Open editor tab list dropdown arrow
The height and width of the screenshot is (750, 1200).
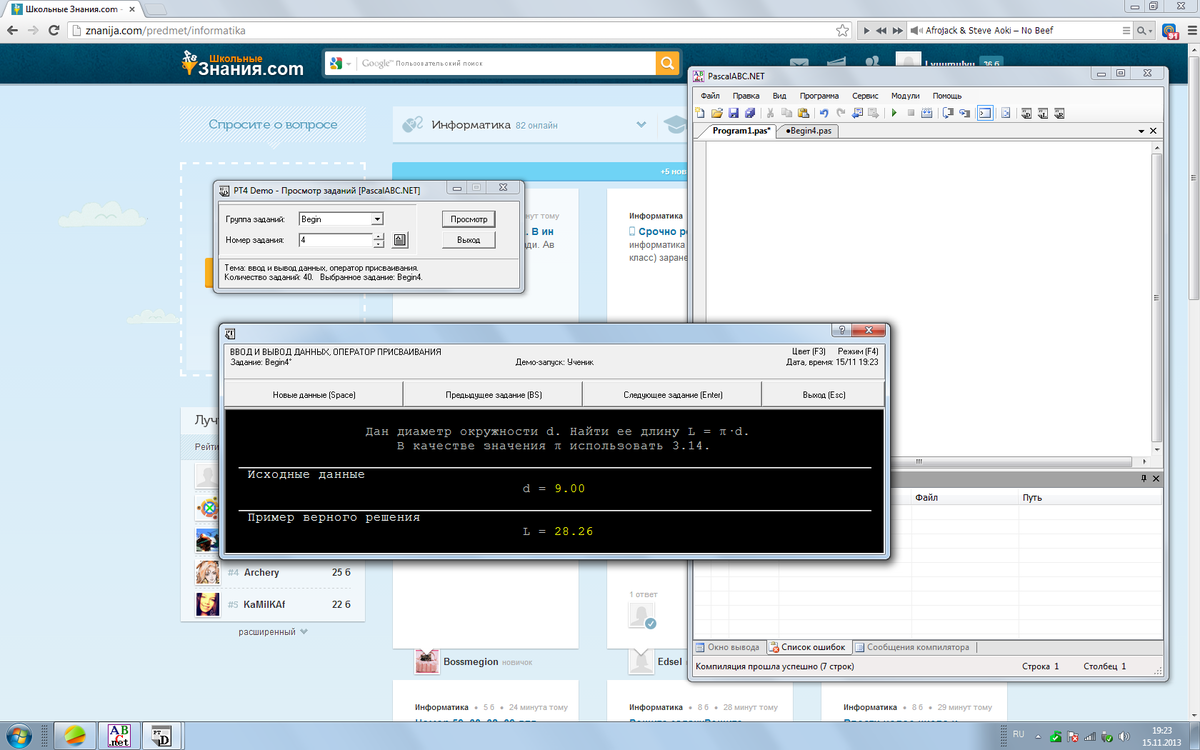(x=1140, y=131)
